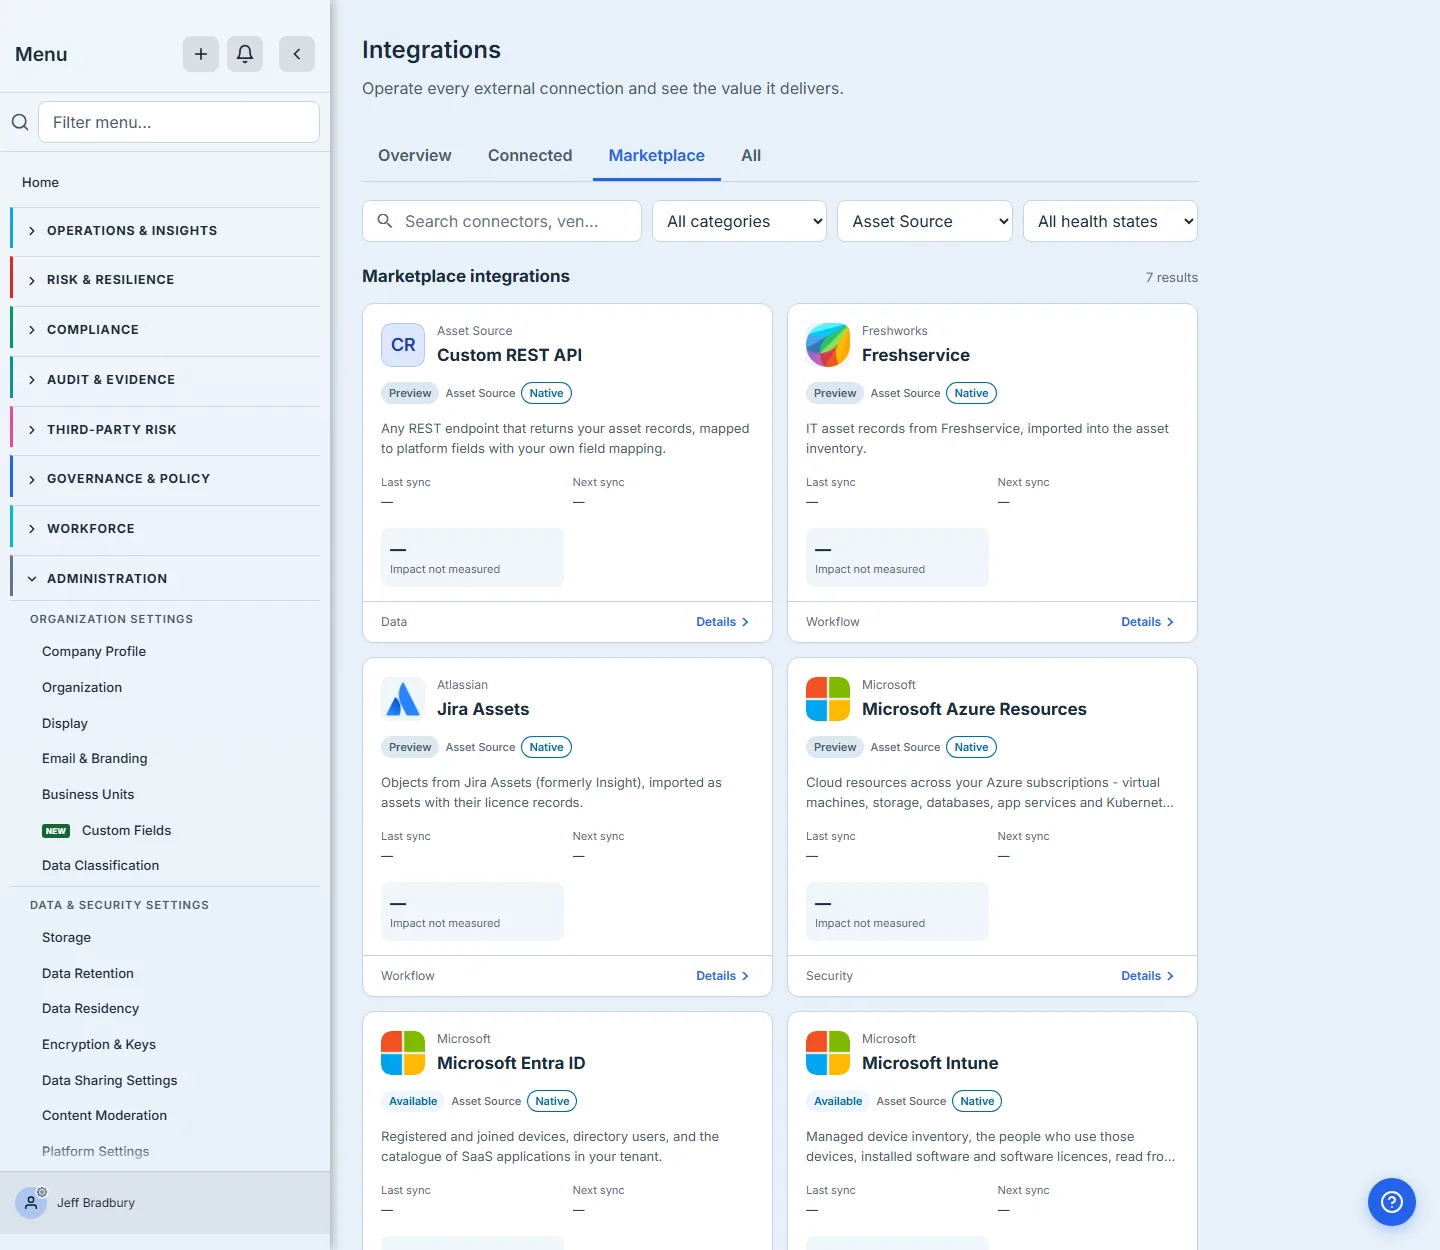The height and width of the screenshot is (1250, 1440).
Task: Open Custom Fields page
Action: point(127,830)
